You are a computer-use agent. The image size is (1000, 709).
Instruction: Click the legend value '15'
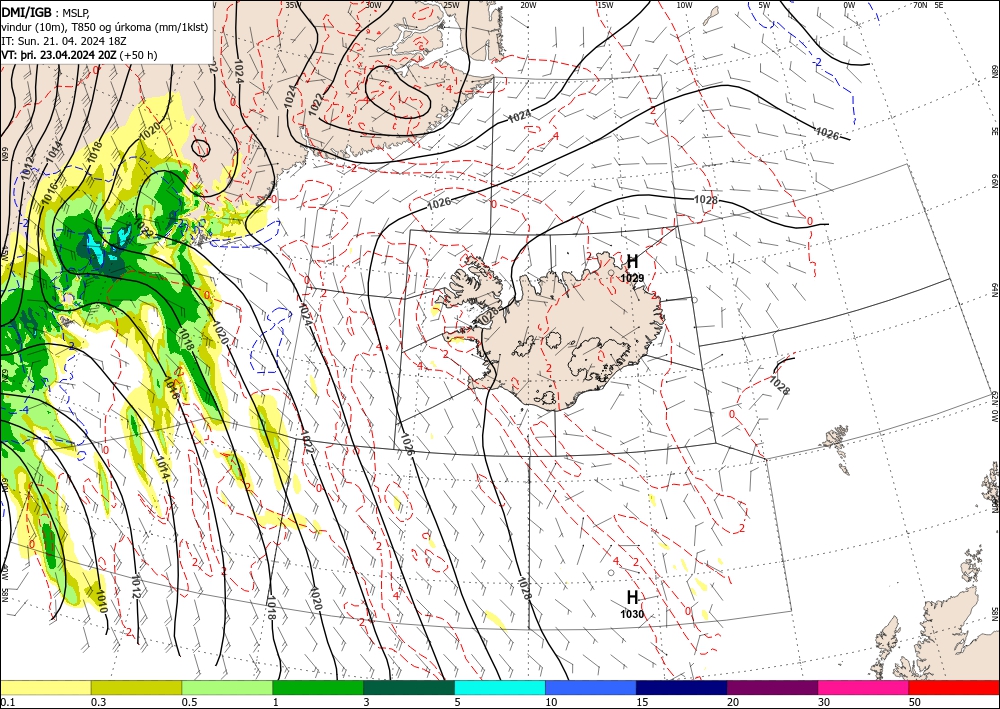[642, 702]
